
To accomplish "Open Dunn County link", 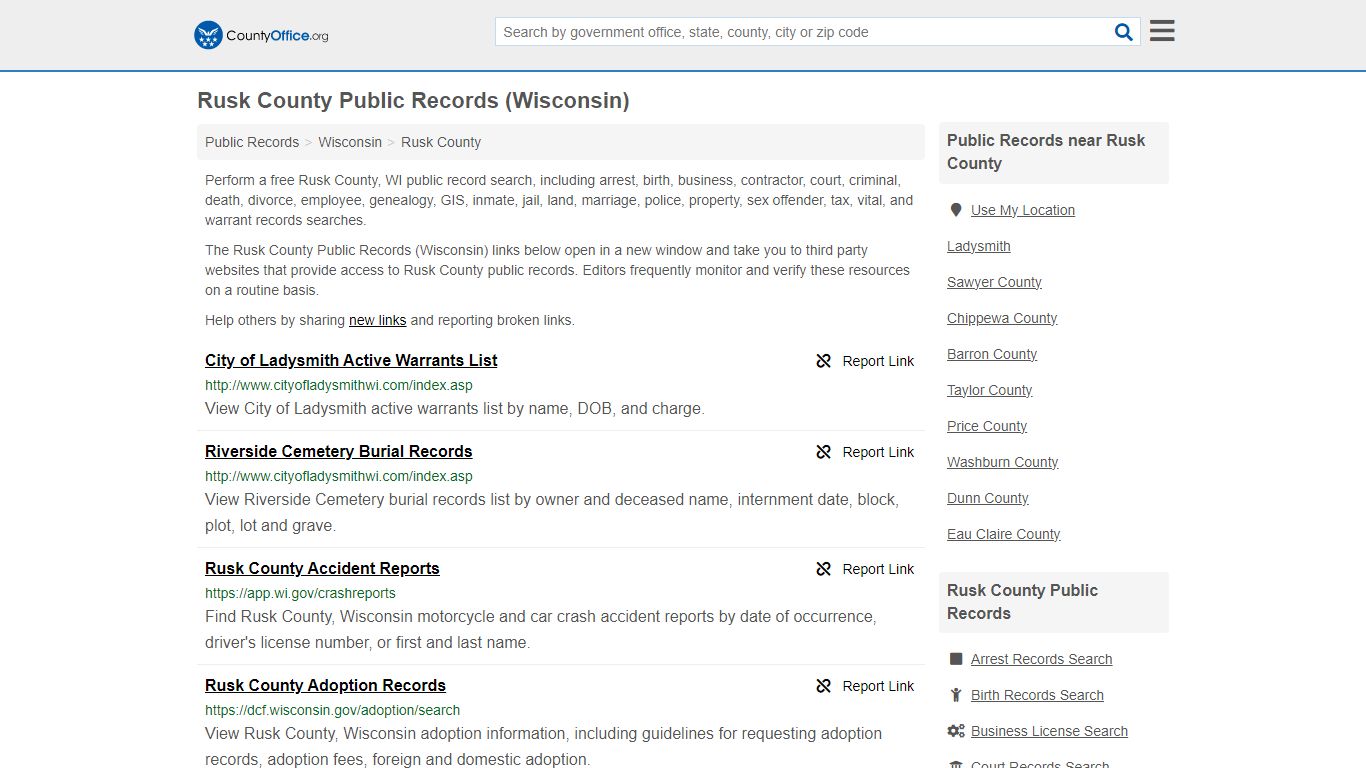I will (988, 498).
